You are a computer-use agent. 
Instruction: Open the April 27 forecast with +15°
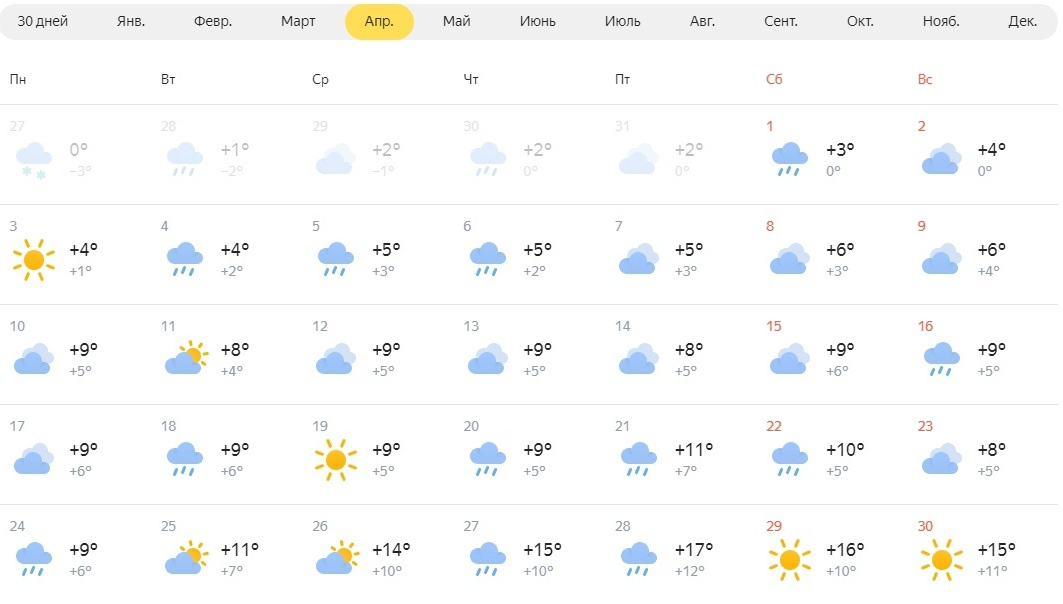click(530, 554)
